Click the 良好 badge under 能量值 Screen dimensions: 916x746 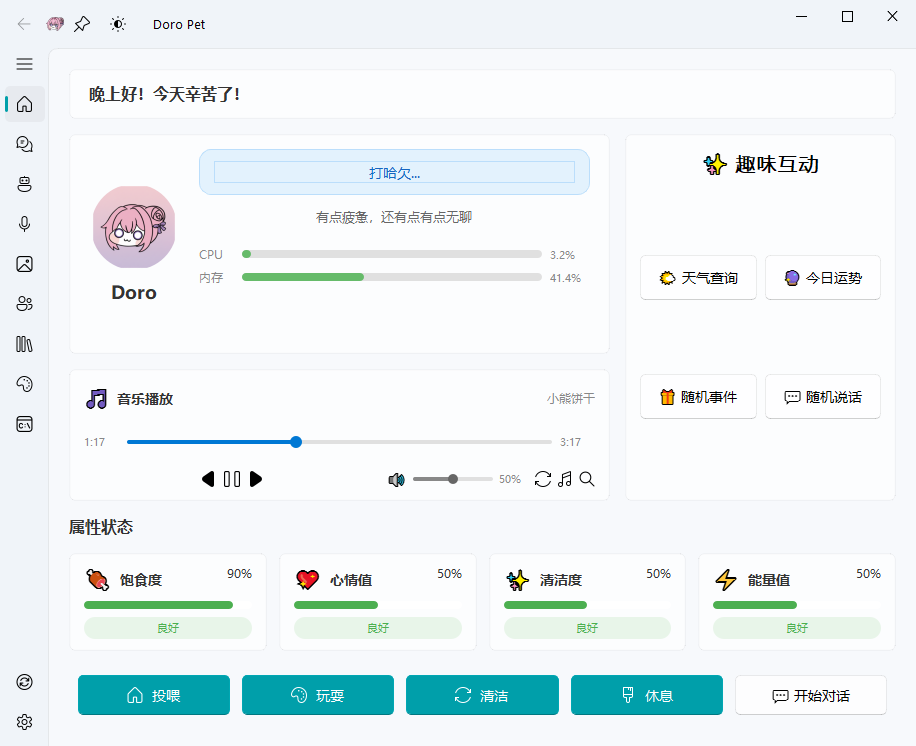coord(797,628)
